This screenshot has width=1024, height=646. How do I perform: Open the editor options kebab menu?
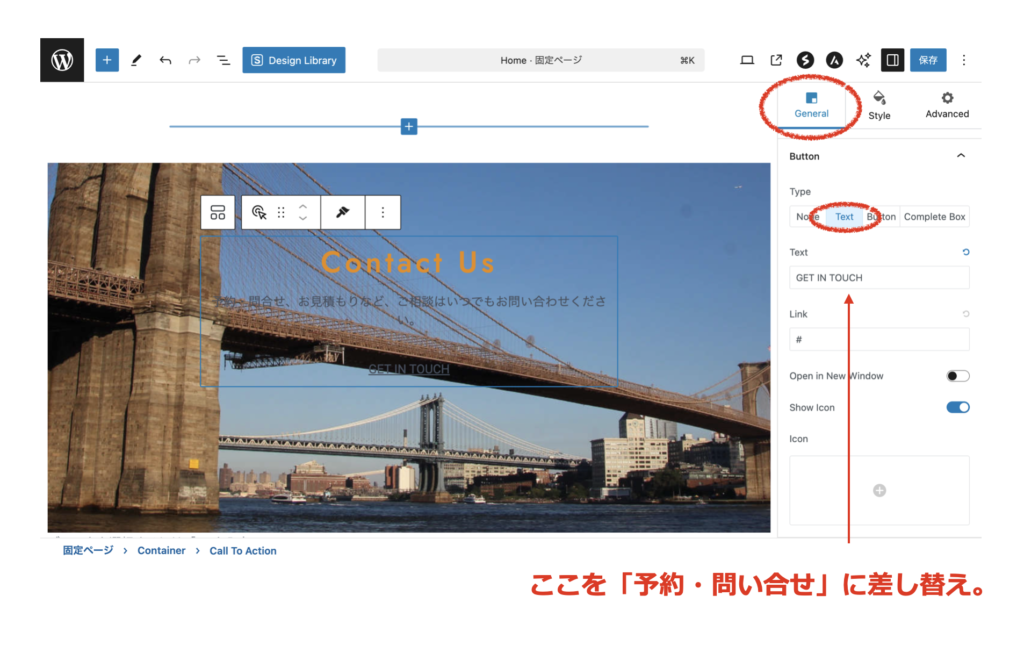pyautogui.click(x=964, y=60)
